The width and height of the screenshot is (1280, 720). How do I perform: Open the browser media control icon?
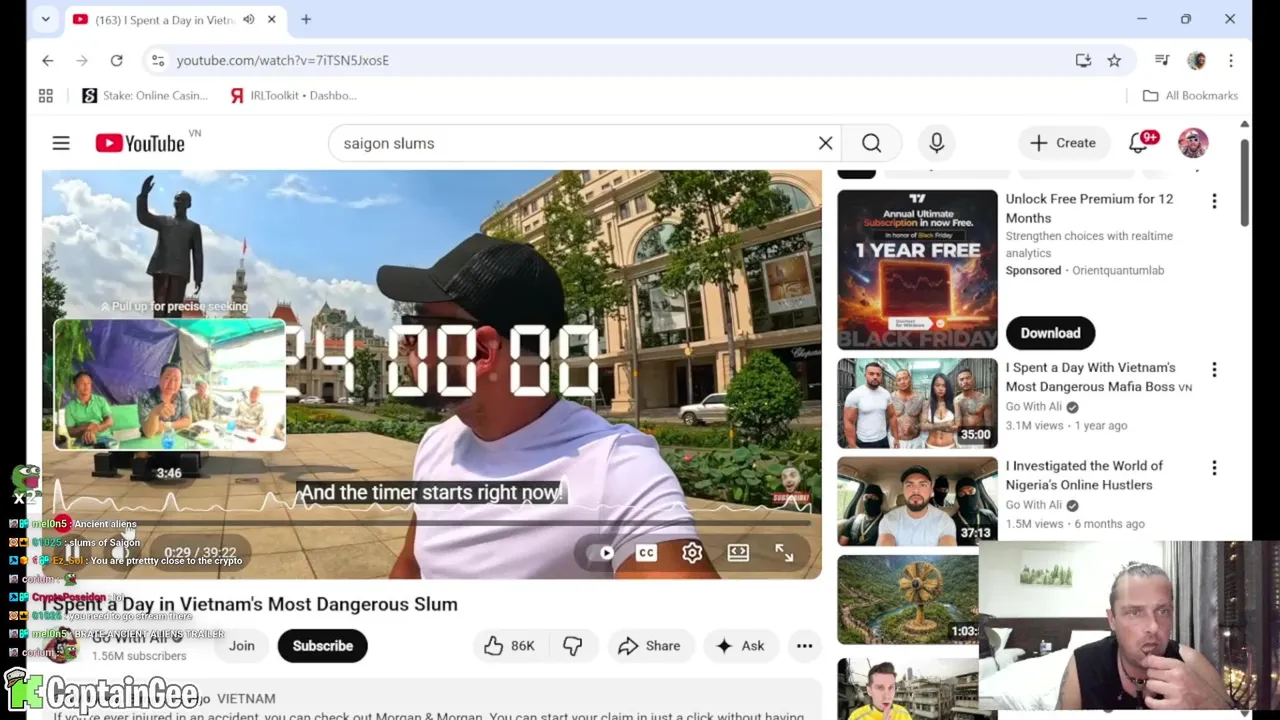pyautogui.click(x=1162, y=60)
